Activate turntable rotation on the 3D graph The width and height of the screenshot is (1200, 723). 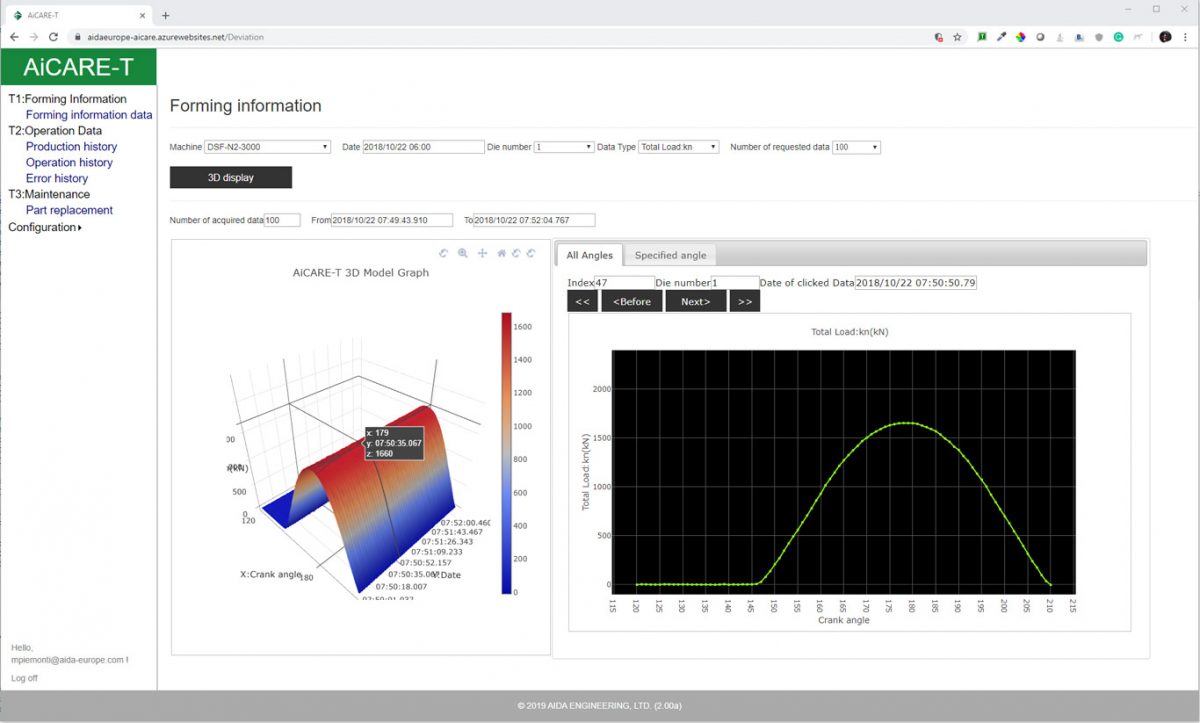point(533,253)
